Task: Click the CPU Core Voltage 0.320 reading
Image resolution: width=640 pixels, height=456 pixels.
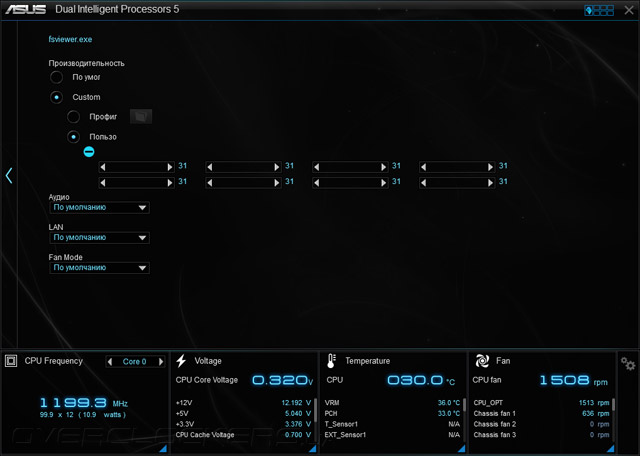Action: point(282,380)
